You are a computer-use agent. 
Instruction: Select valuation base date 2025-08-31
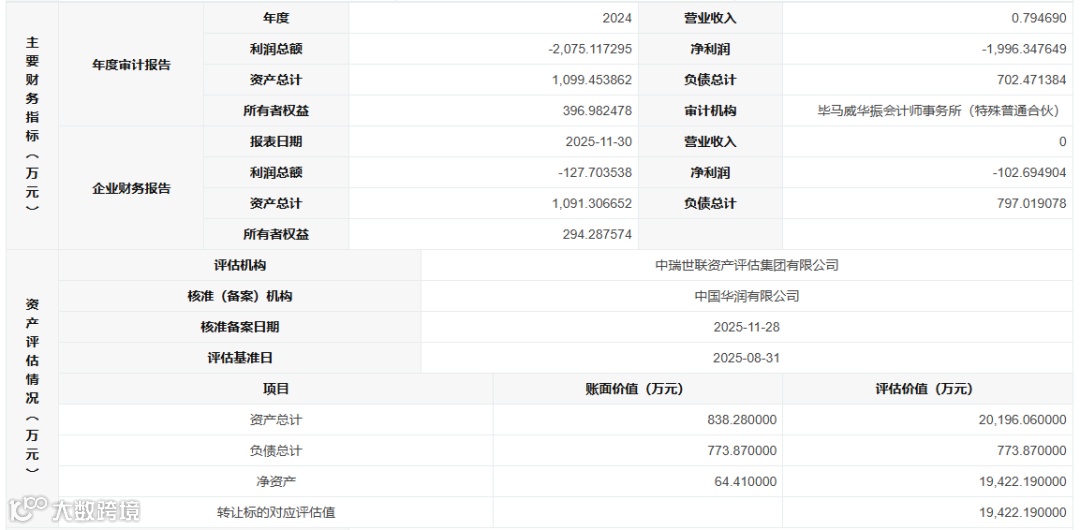pos(747,358)
